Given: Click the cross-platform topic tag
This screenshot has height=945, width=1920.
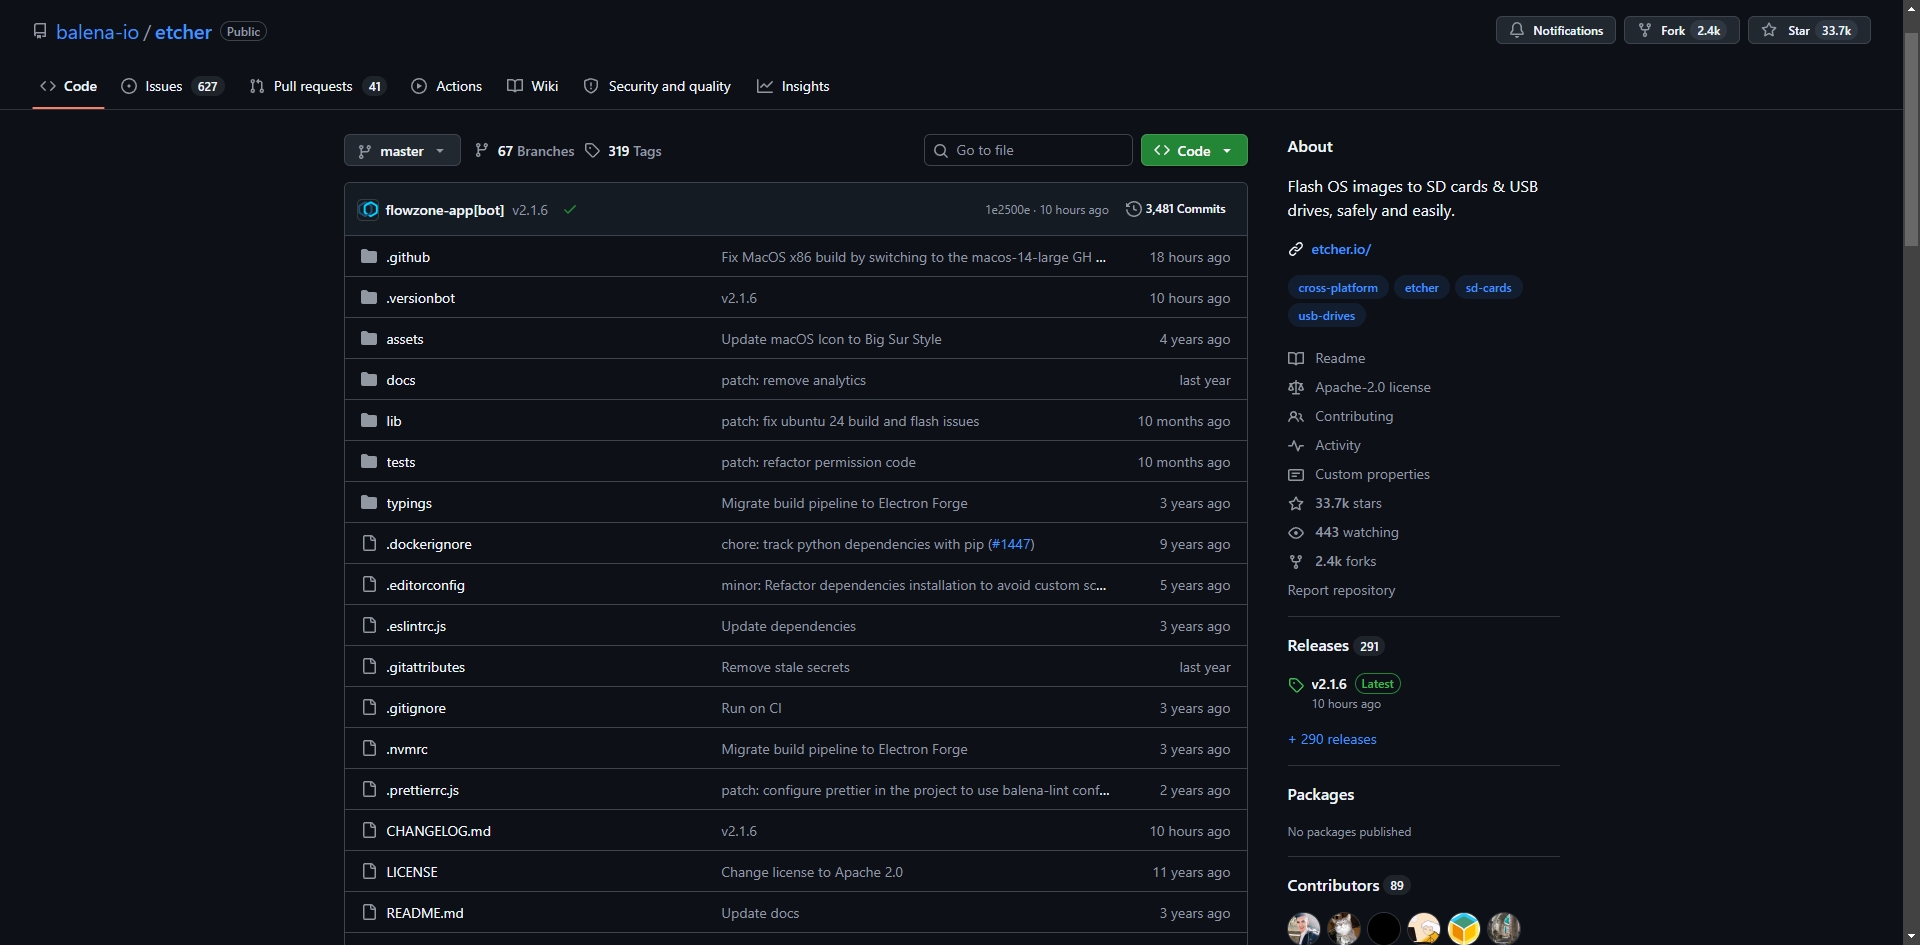Looking at the screenshot, I should coord(1338,288).
